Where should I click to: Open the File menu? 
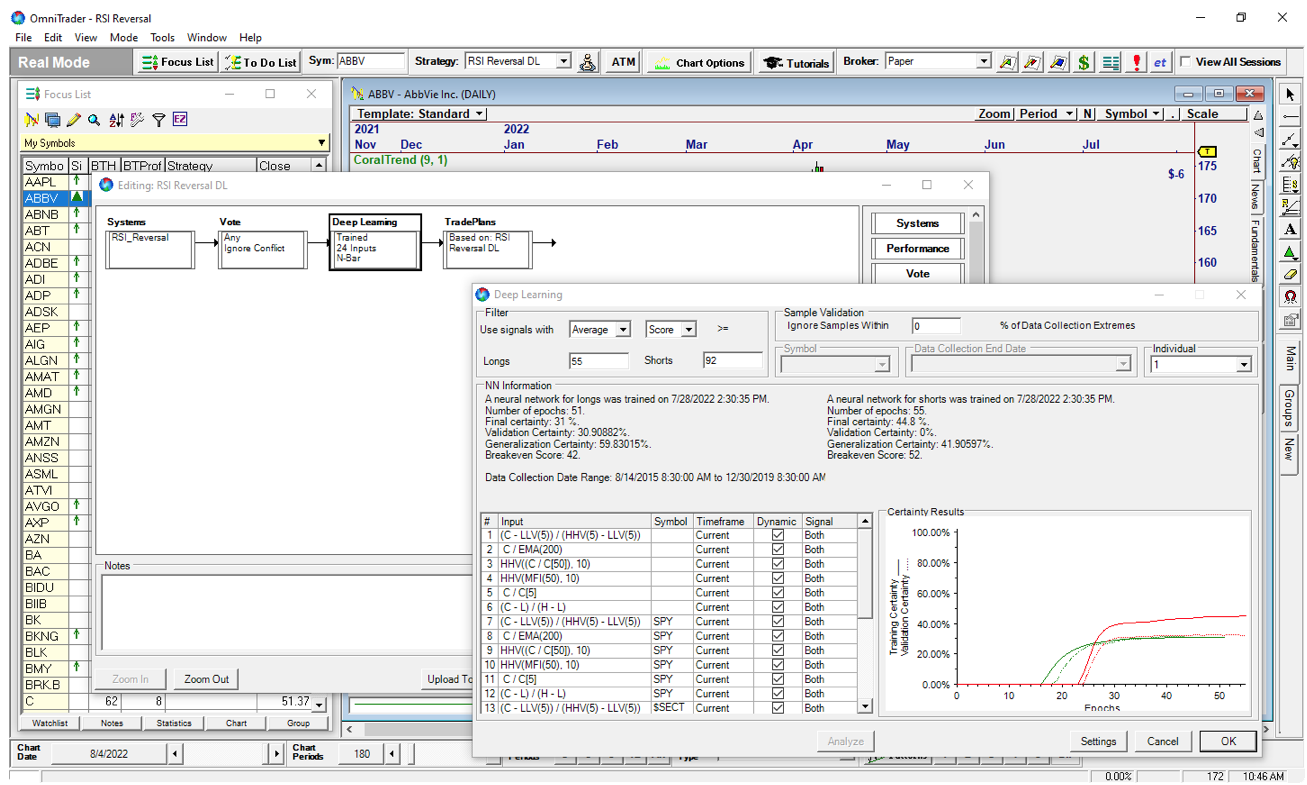(x=23, y=37)
